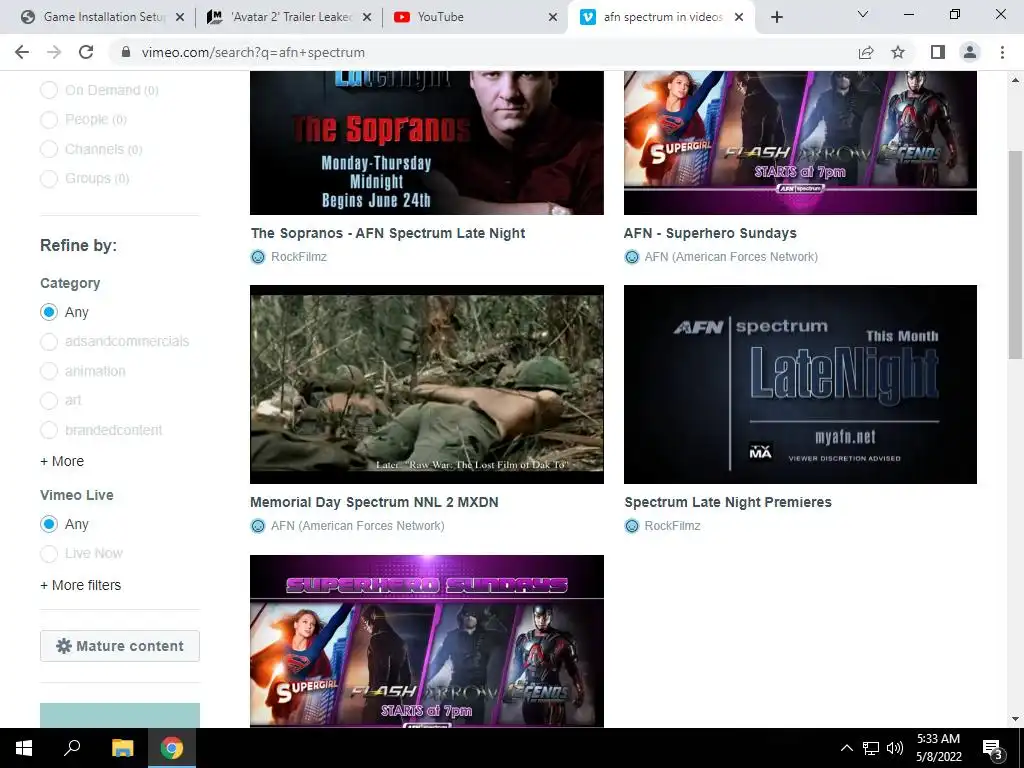Open the volume tray icon
Screen dimensions: 1024x768
(895, 748)
